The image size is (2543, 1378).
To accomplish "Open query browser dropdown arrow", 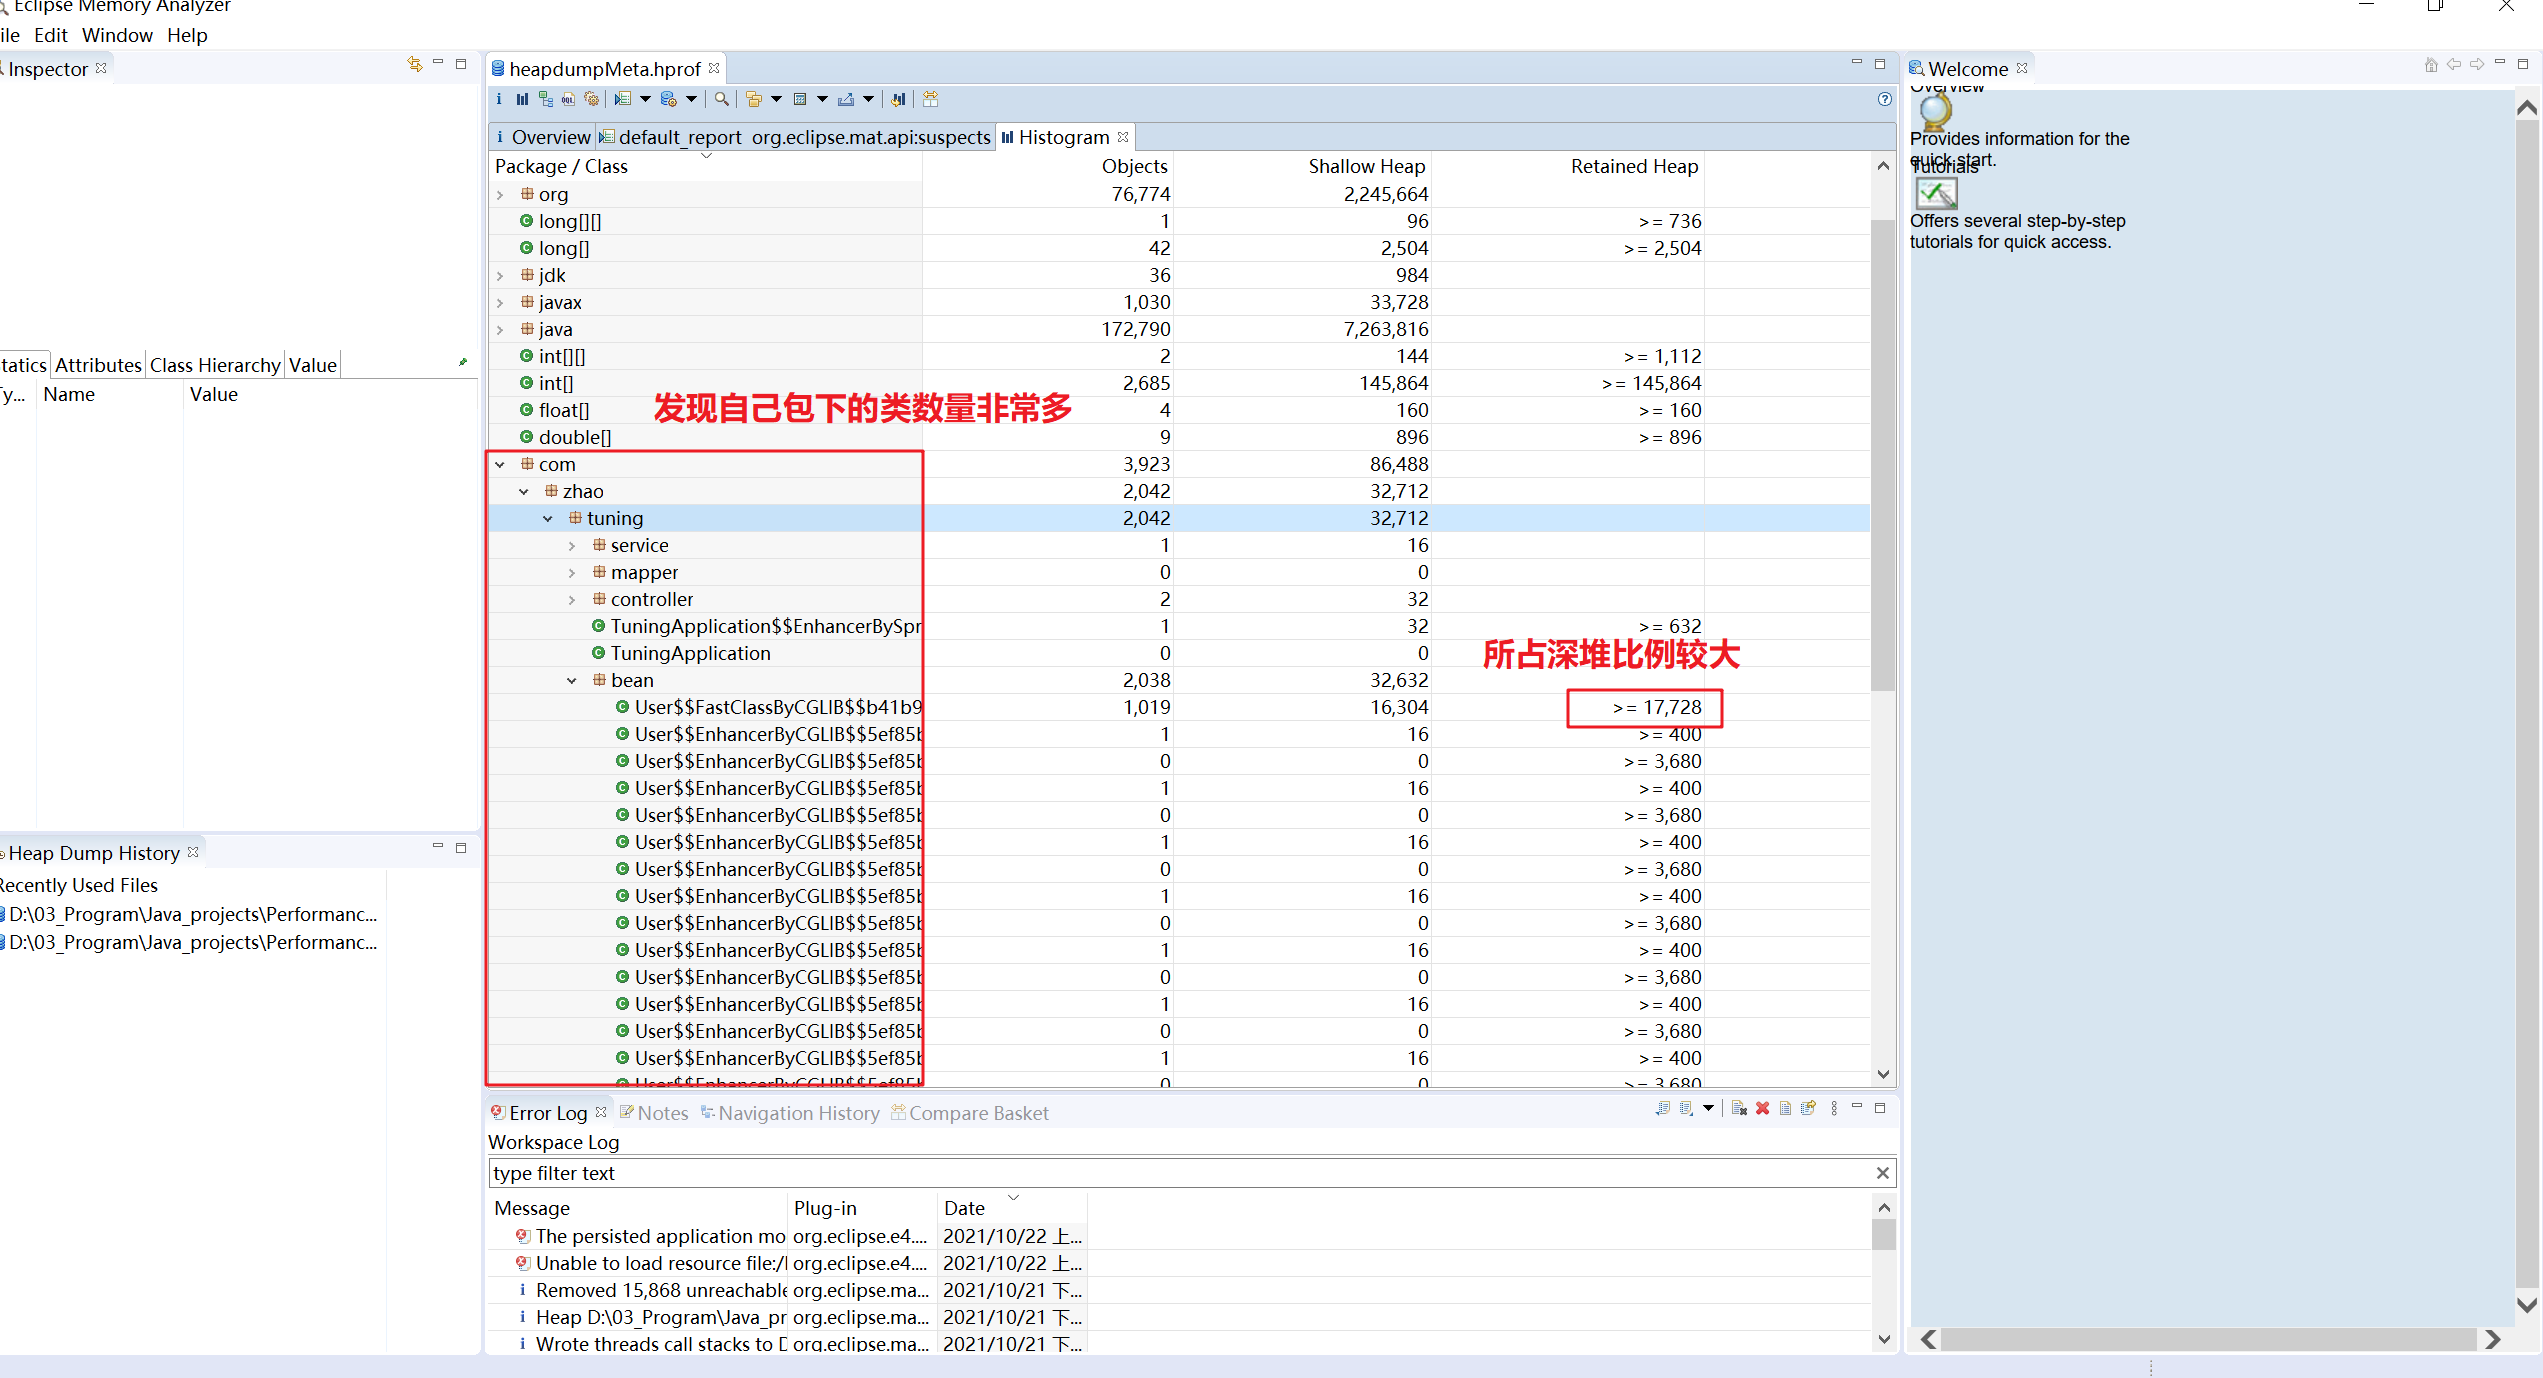I will click(x=691, y=99).
